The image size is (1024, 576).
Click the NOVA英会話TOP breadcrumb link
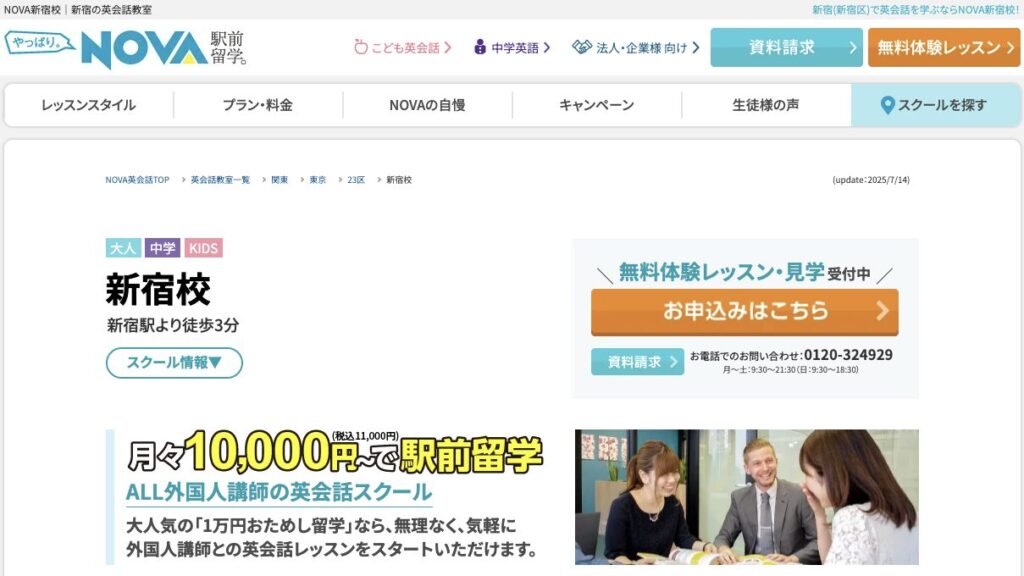[x=137, y=180]
